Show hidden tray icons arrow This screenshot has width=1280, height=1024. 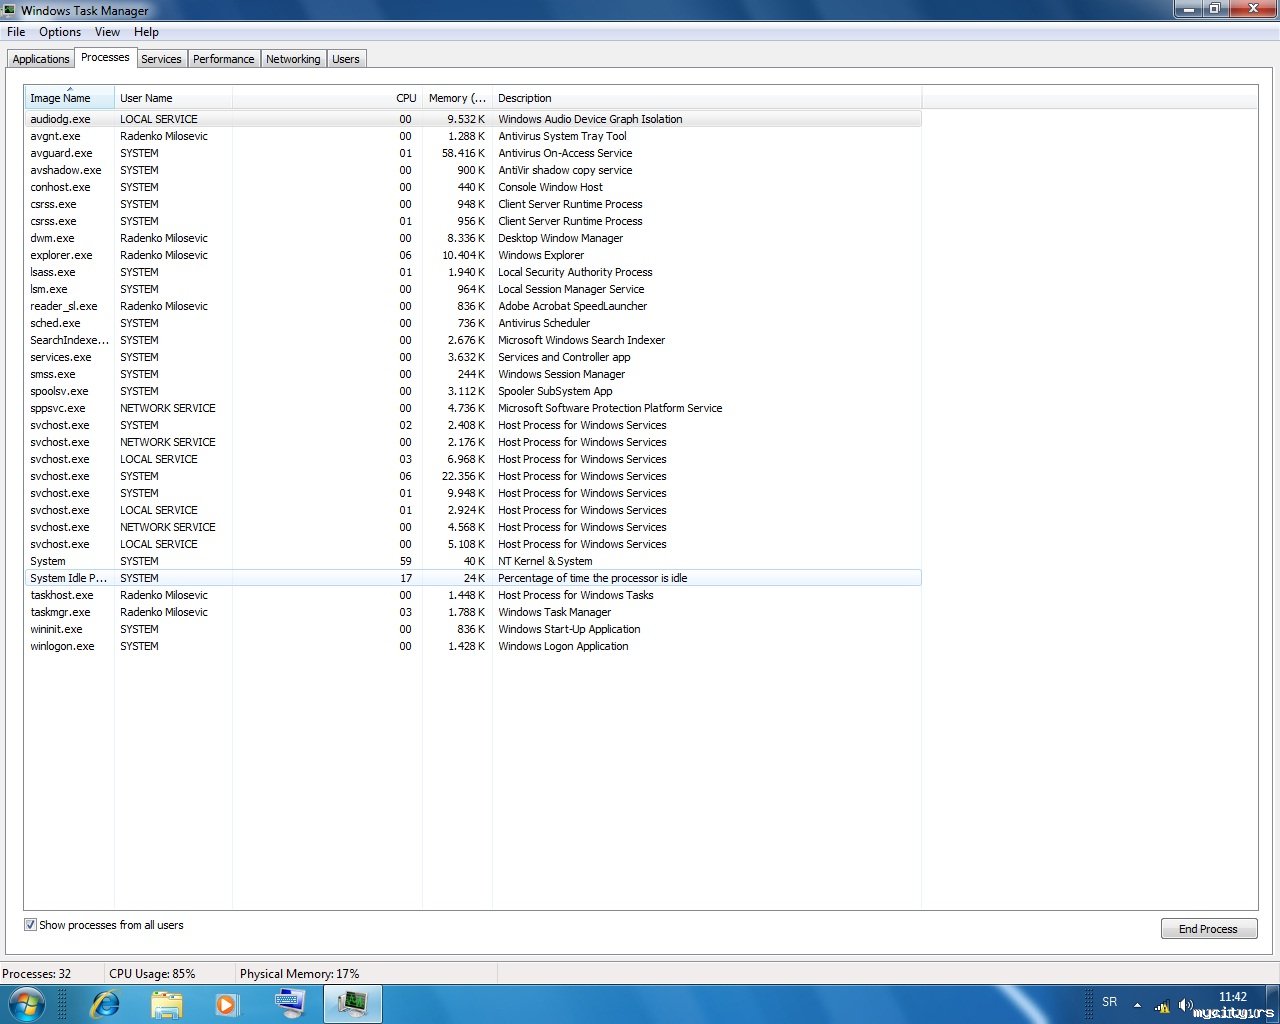pyautogui.click(x=1137, y=1005)
